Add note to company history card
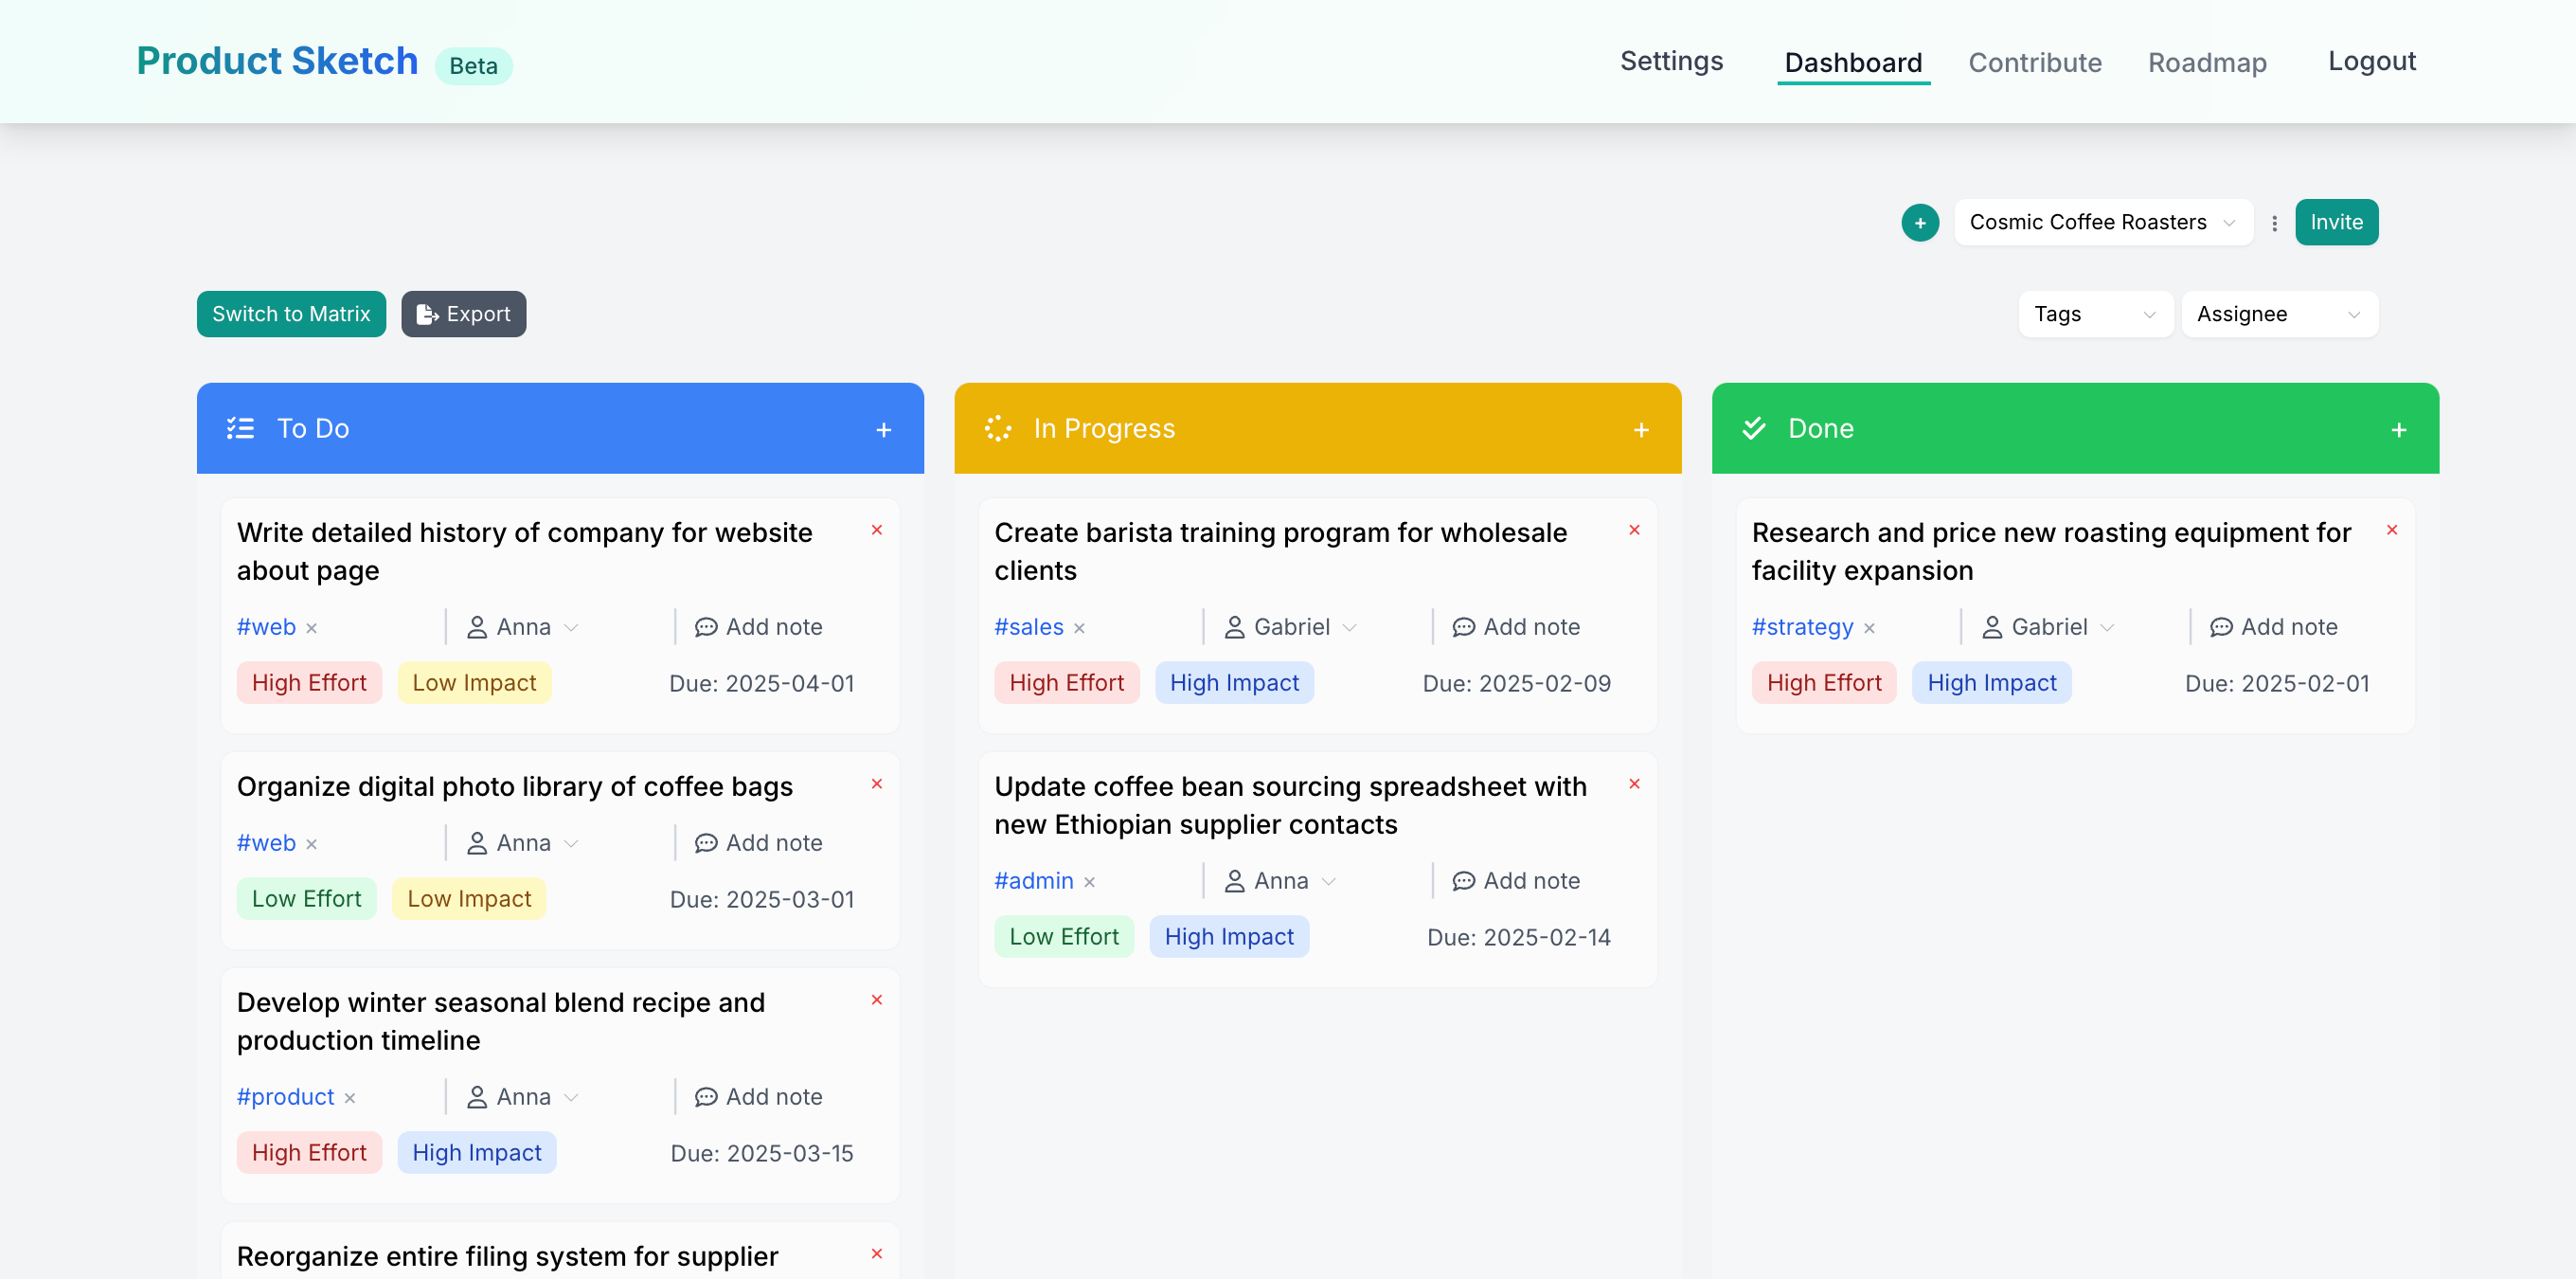 point(759,627)
